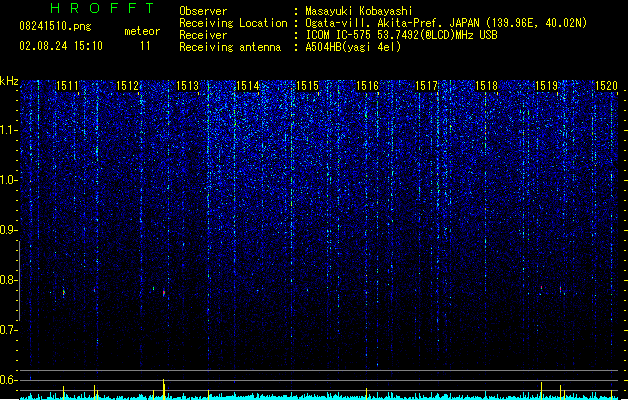This screenshot has width=629, height=400.
Task: Click the 1514 time marker
Action: 248,86
